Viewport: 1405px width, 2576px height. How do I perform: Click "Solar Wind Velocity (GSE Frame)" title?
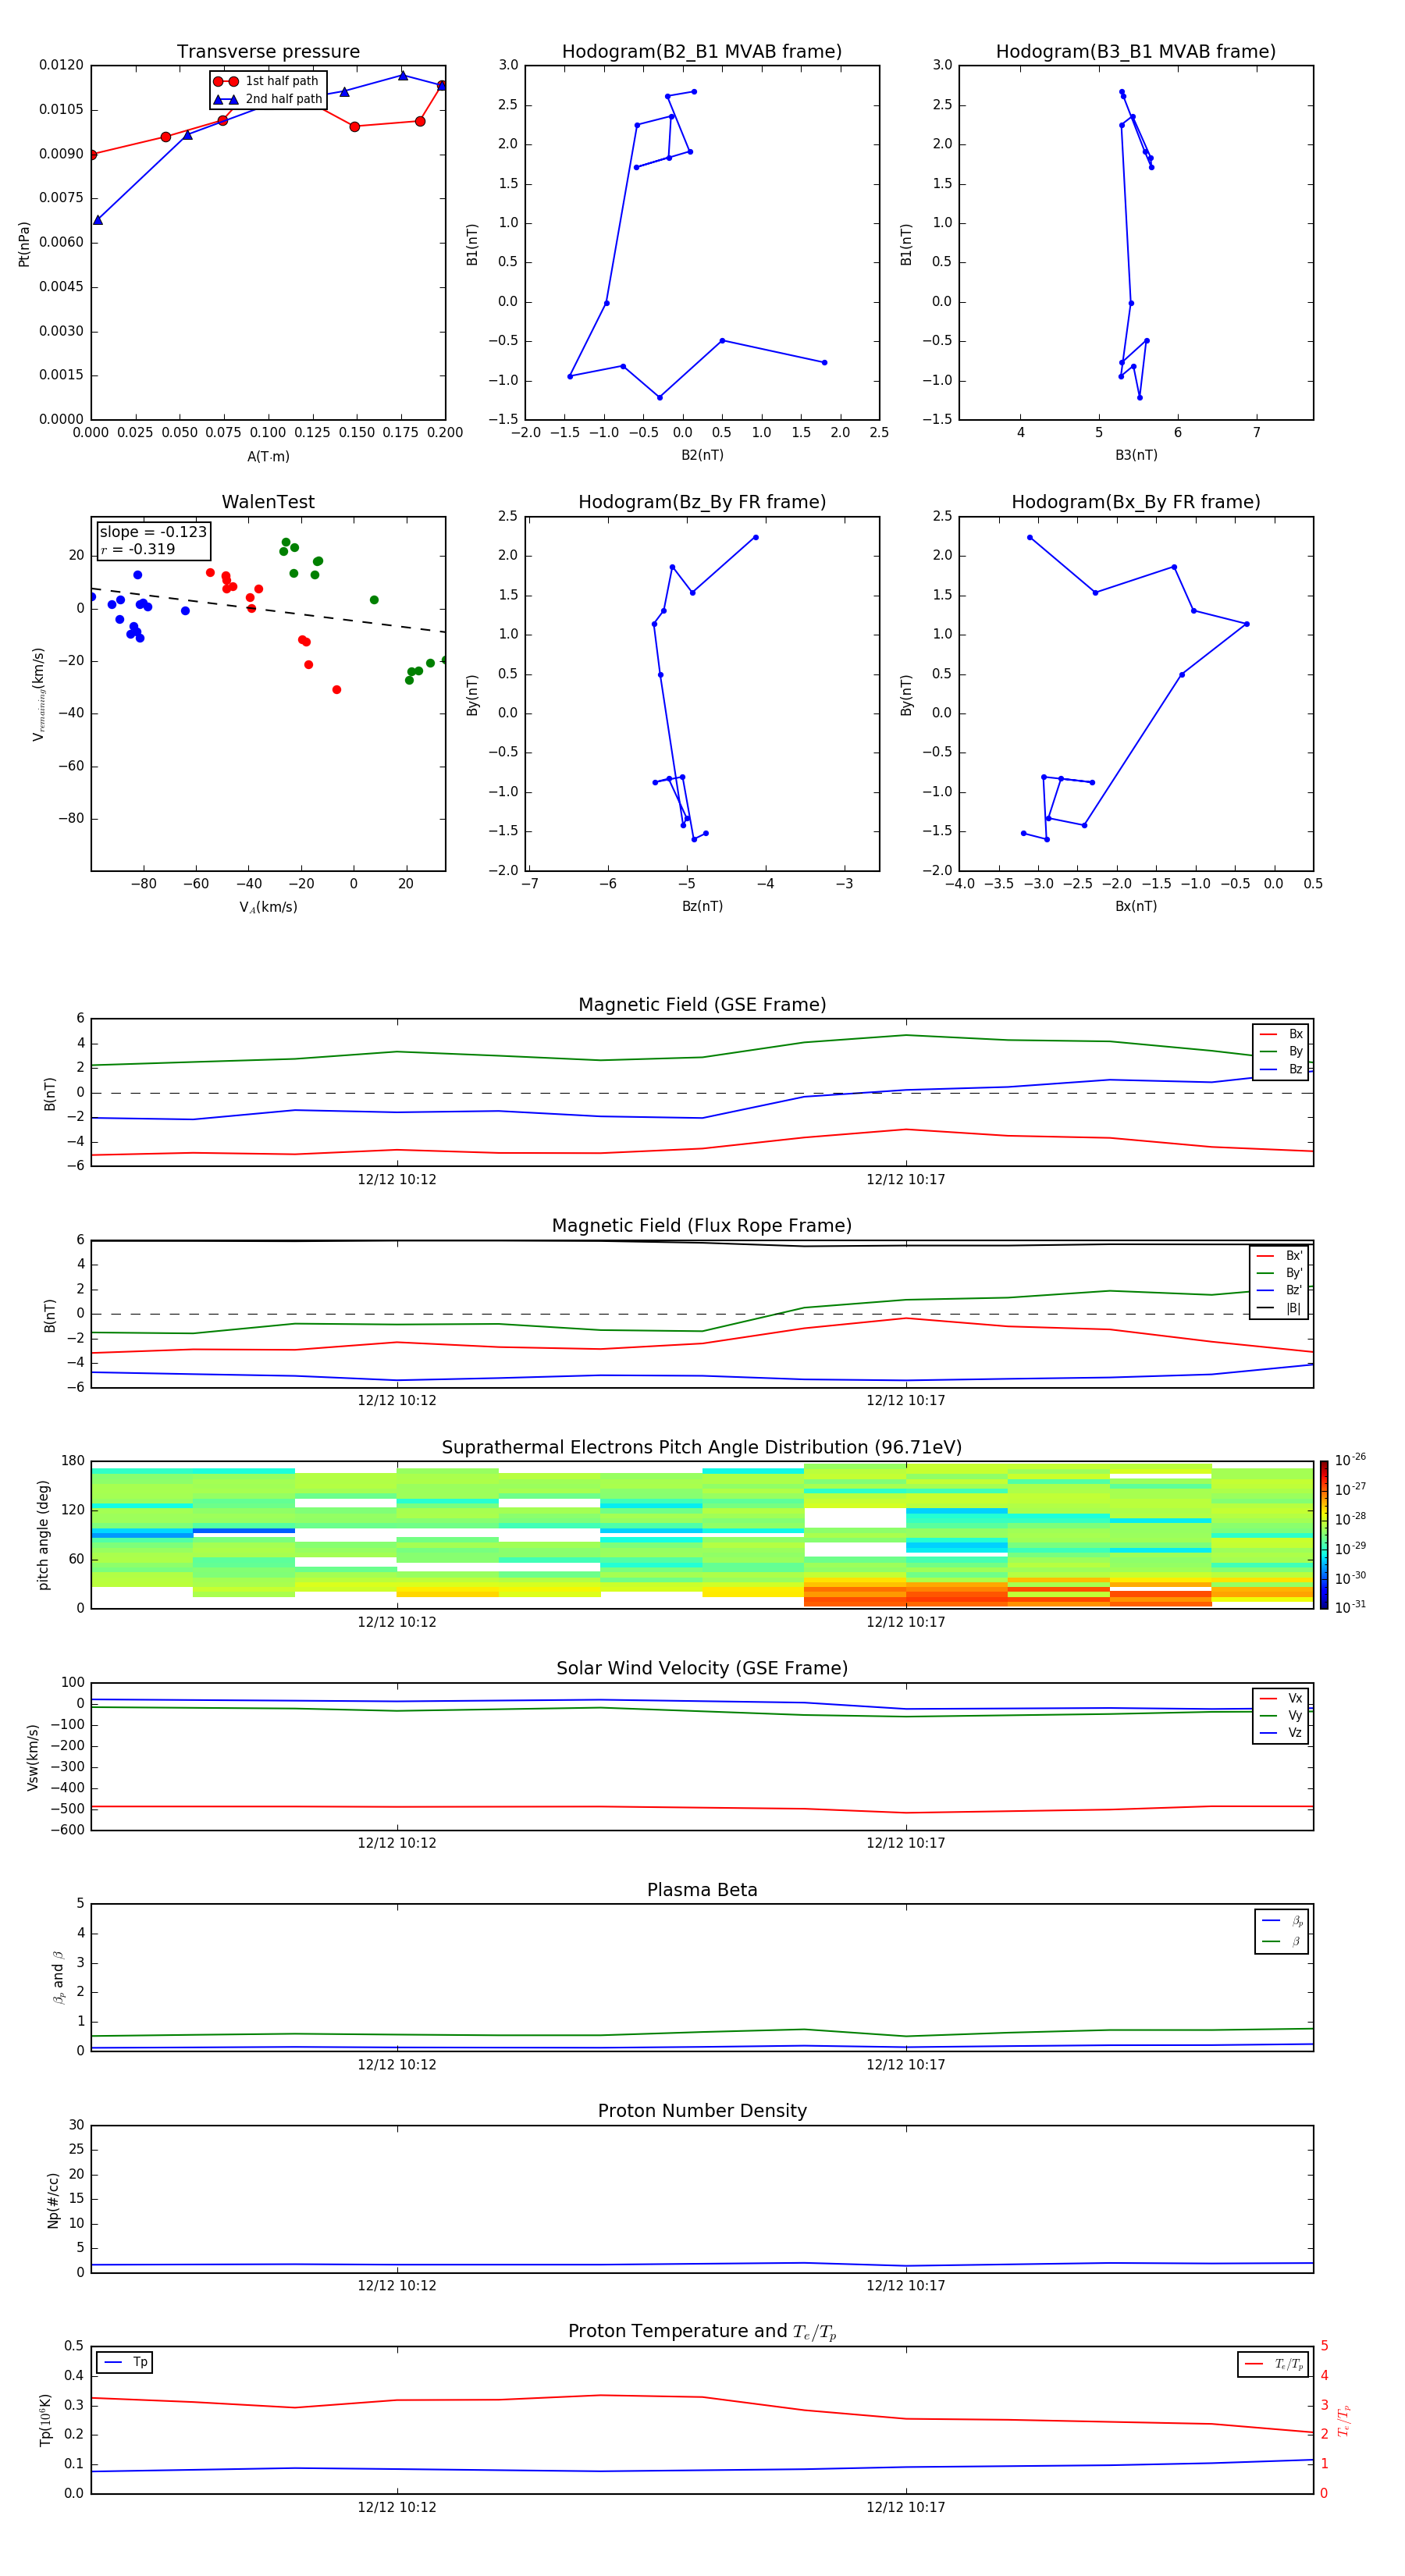702,1669
